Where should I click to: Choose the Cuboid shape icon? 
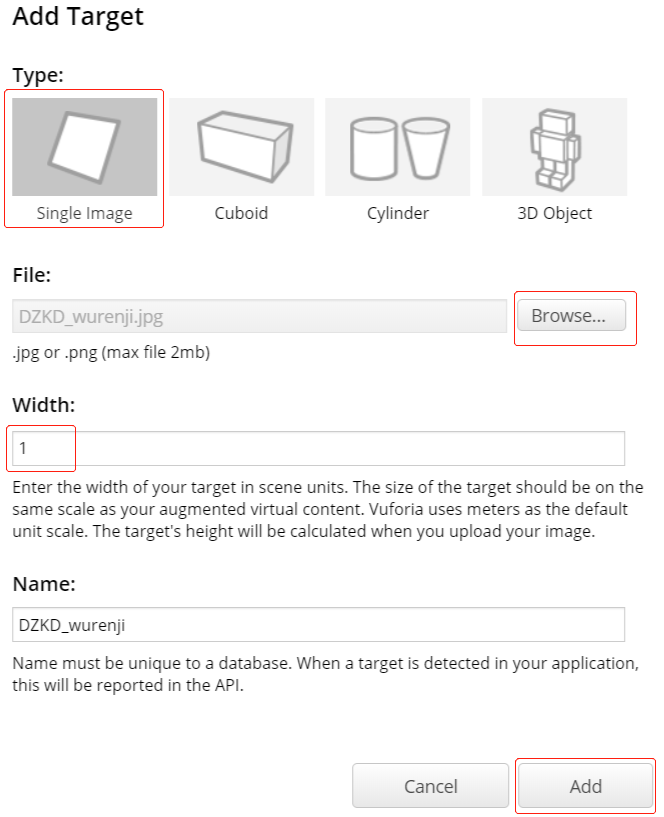(x=242, y=147)
